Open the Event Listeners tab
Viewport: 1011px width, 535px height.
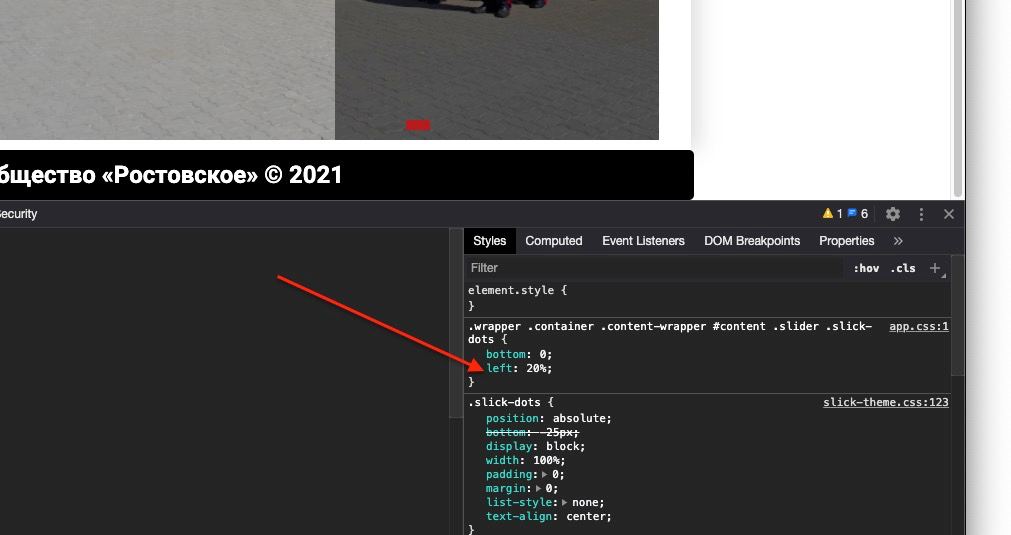(643, 240)
